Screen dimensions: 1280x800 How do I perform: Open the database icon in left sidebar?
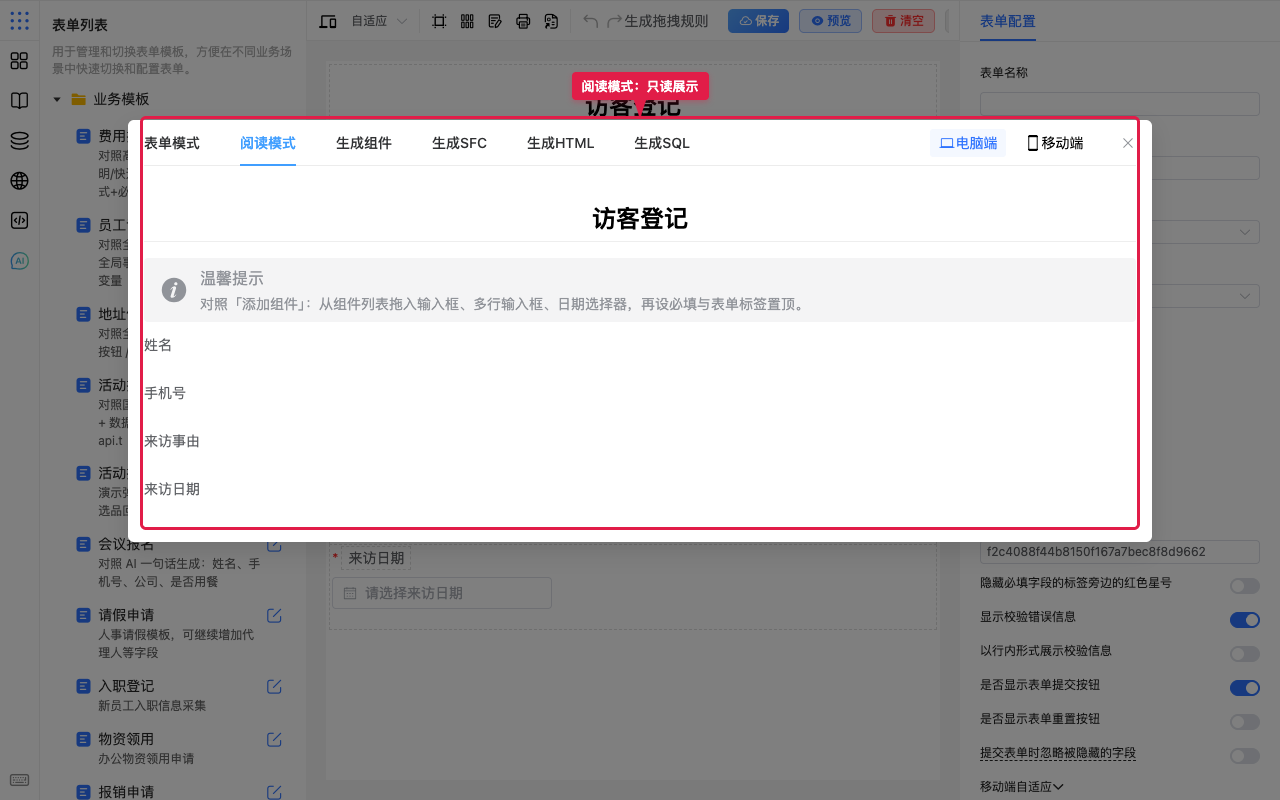pos(19,141)
